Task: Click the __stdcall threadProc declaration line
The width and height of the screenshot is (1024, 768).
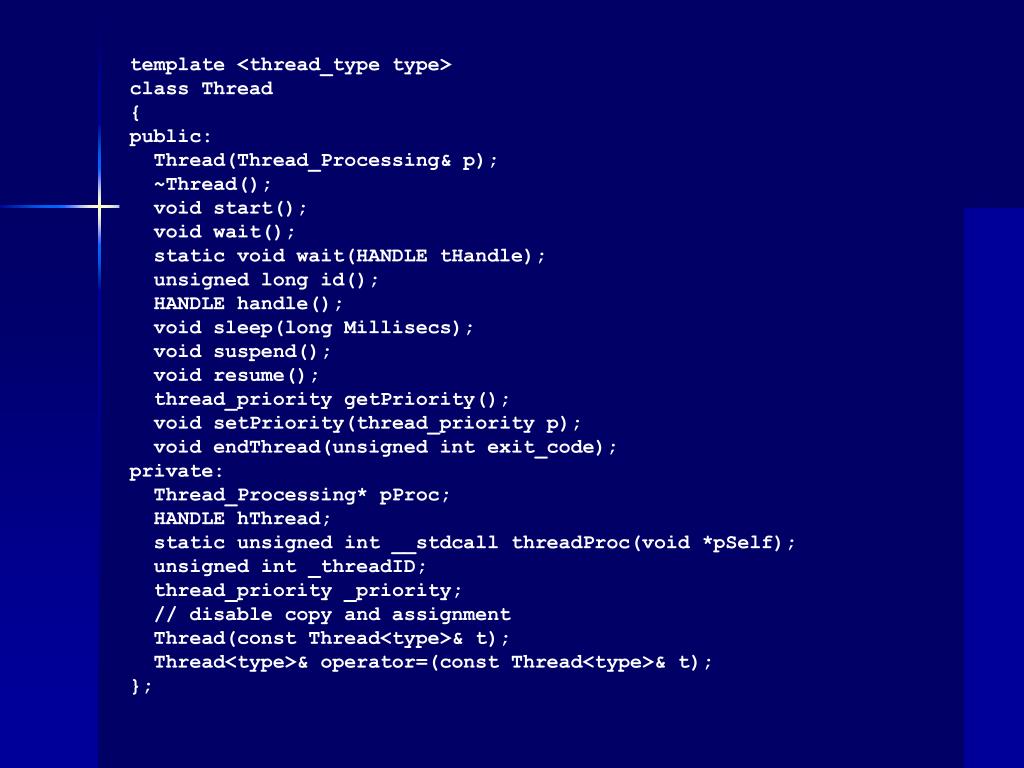Action: pos(475,543)
